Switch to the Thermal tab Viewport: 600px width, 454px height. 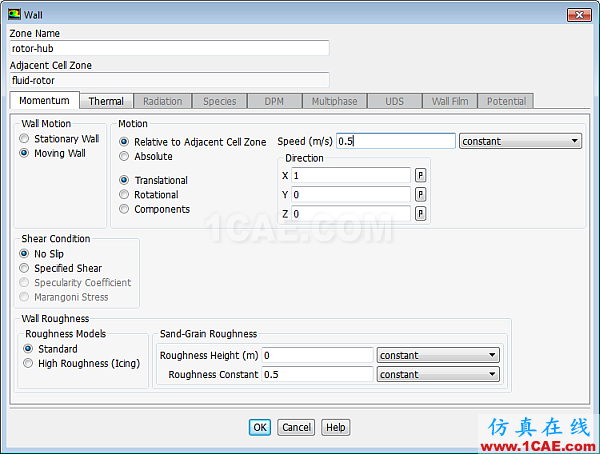pyautogui.click(x=106, y=101)
